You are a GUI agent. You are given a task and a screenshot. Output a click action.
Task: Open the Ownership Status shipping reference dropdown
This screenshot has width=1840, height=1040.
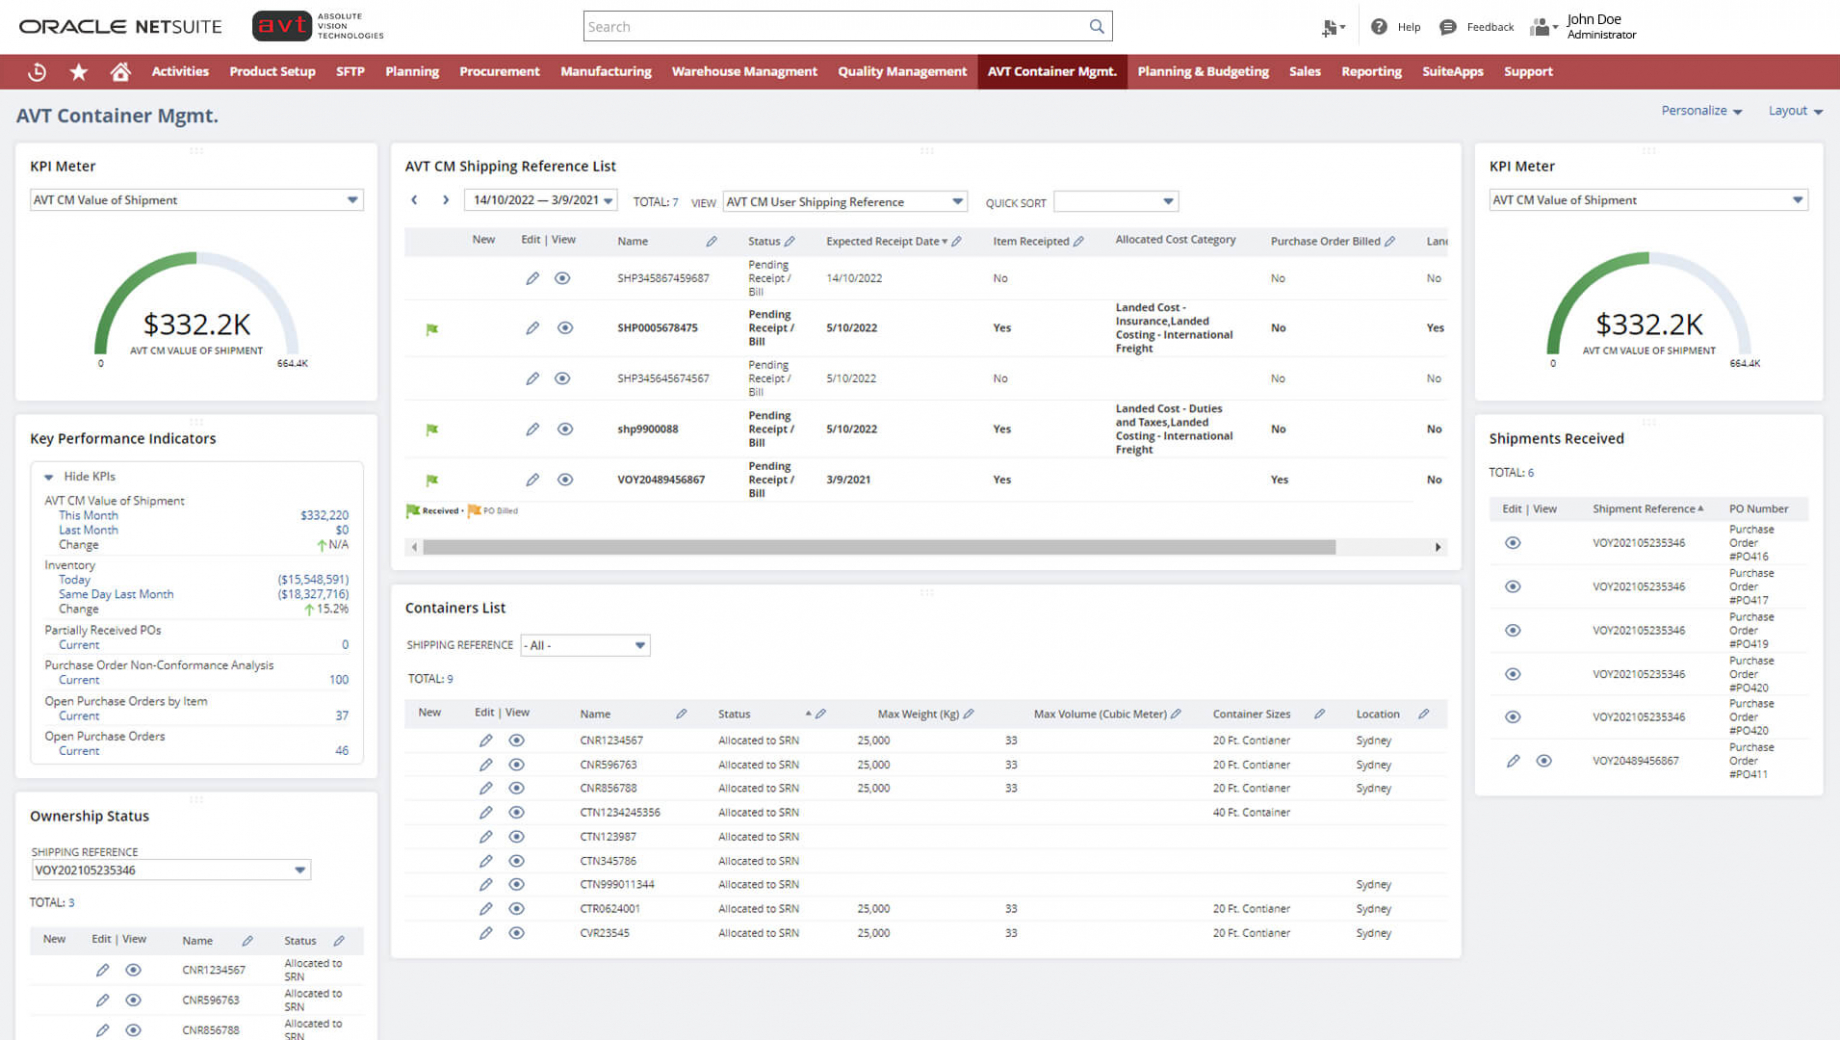click(298, 869)
